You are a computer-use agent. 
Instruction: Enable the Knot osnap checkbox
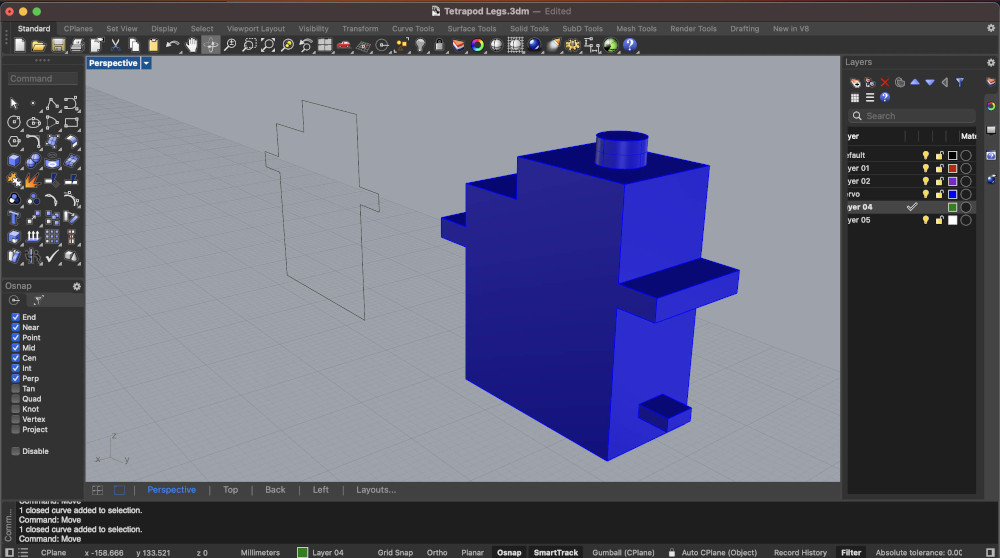[x=15, y=409]
